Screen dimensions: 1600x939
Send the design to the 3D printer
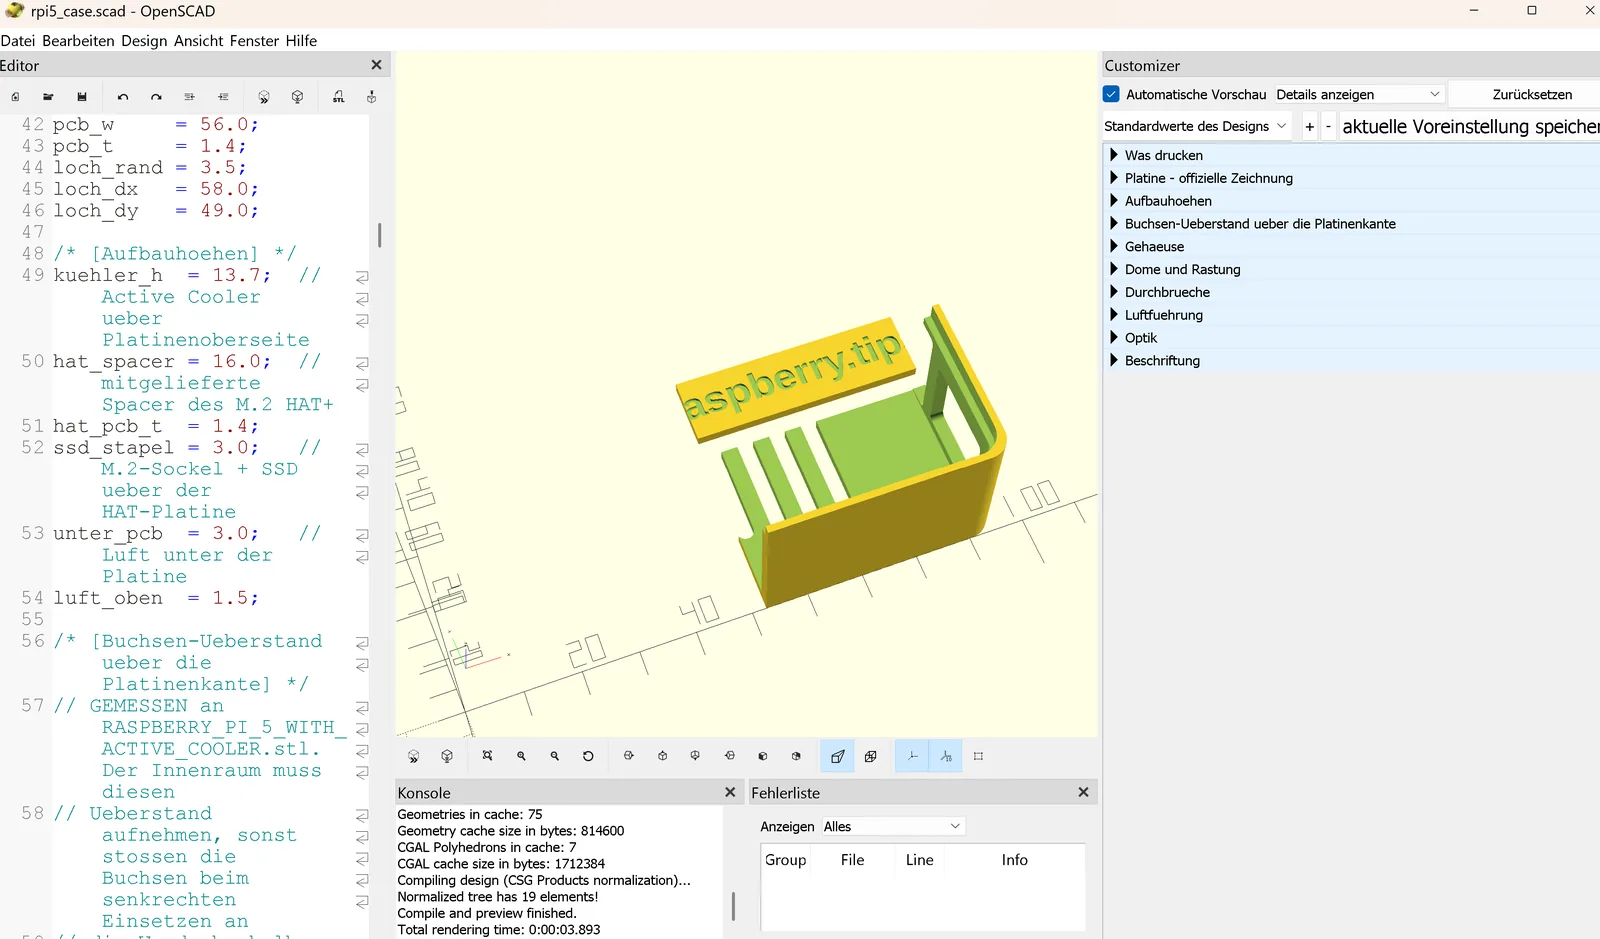coord(372,97)
